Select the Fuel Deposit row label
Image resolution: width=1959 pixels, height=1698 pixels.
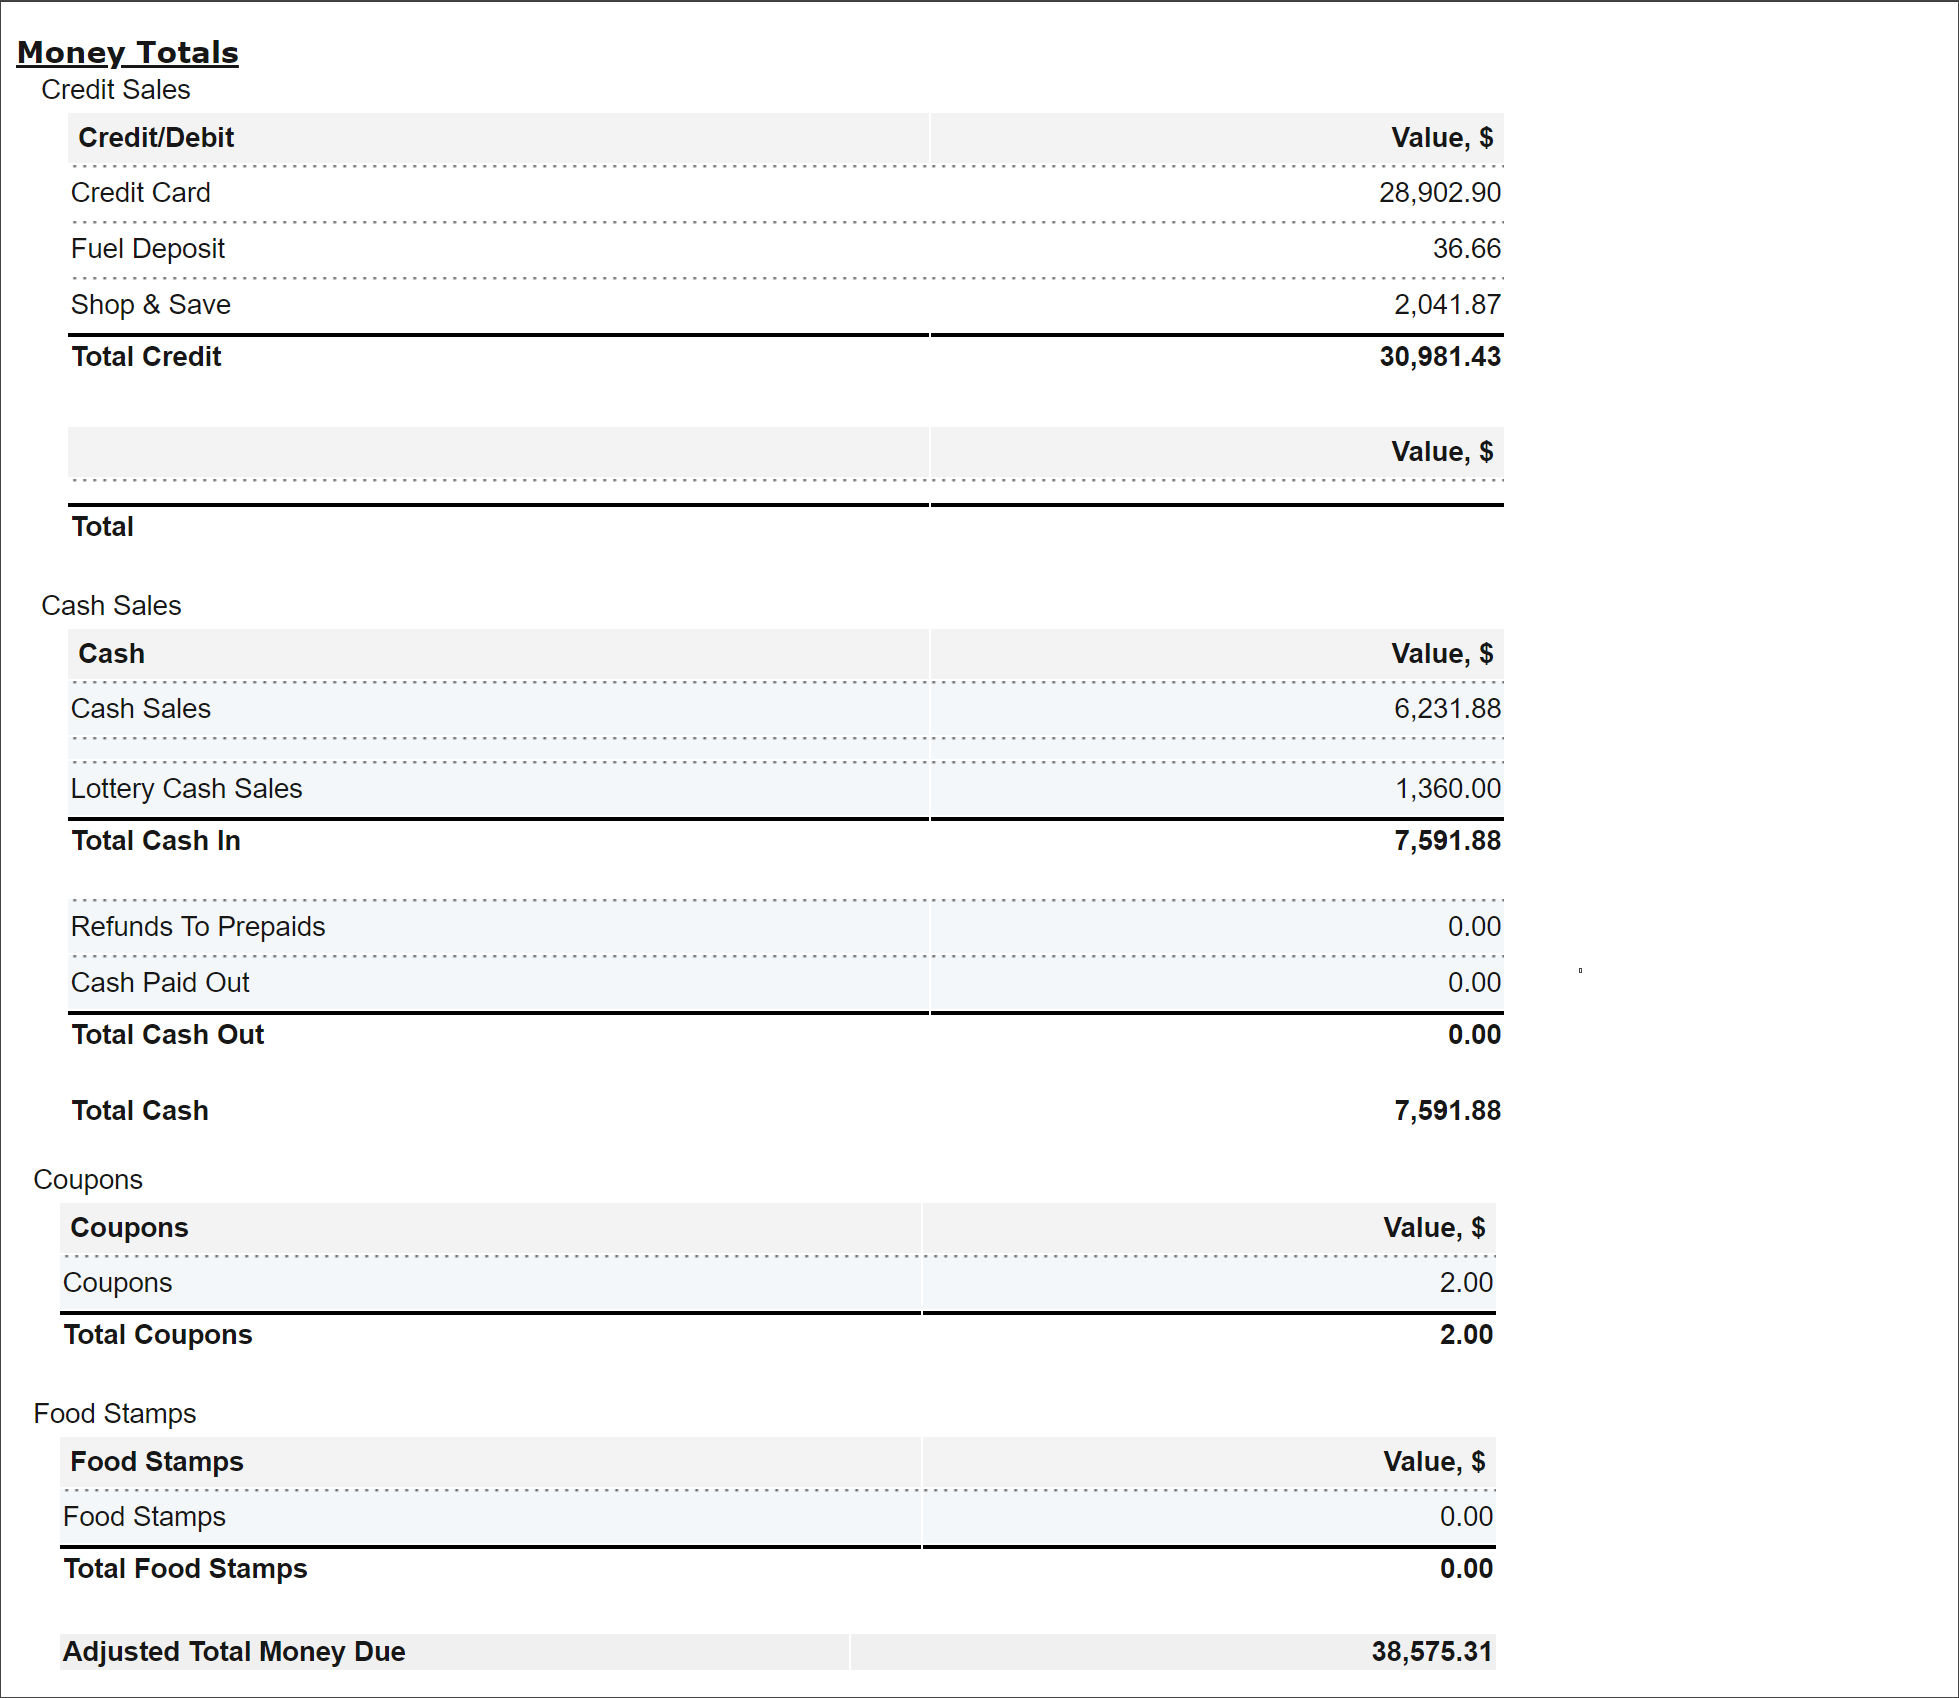(148, 249)
